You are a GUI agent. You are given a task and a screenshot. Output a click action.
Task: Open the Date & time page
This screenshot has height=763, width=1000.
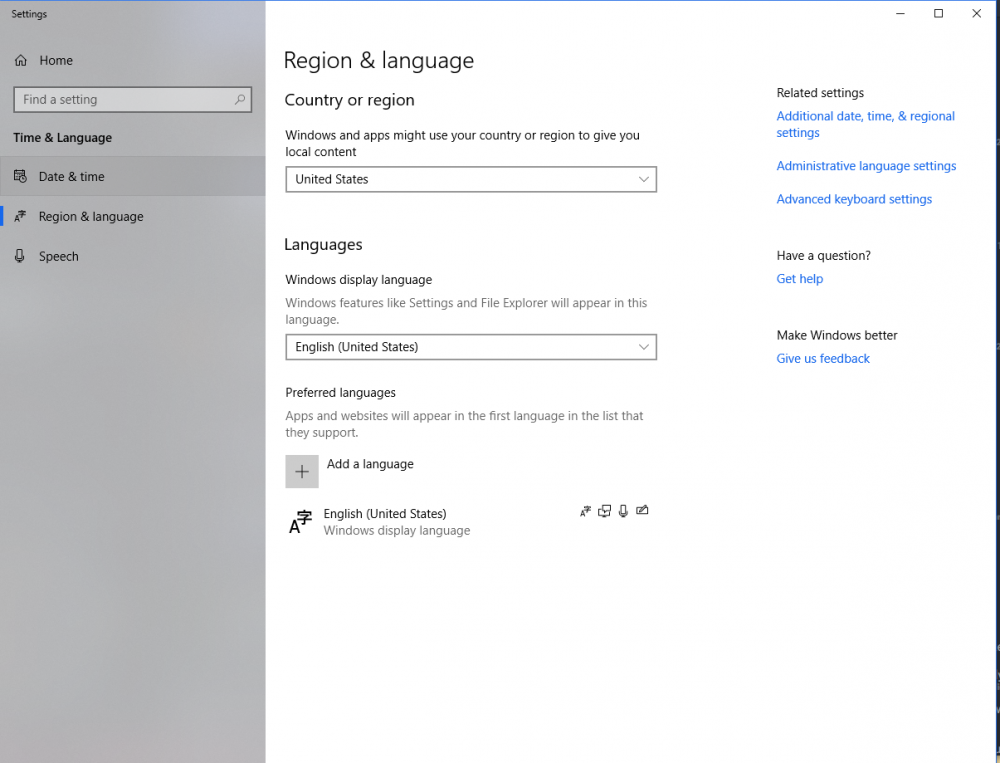click(133, 176)
